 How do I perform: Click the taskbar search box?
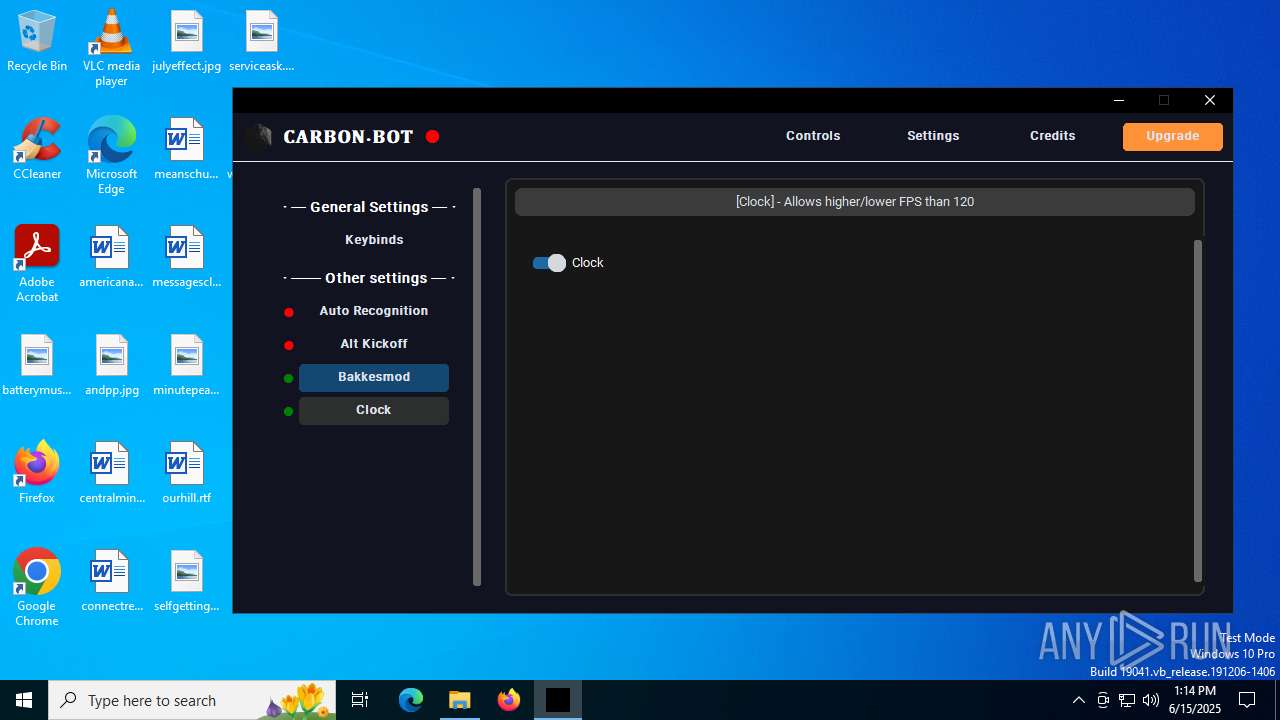[x=192, y=700]
